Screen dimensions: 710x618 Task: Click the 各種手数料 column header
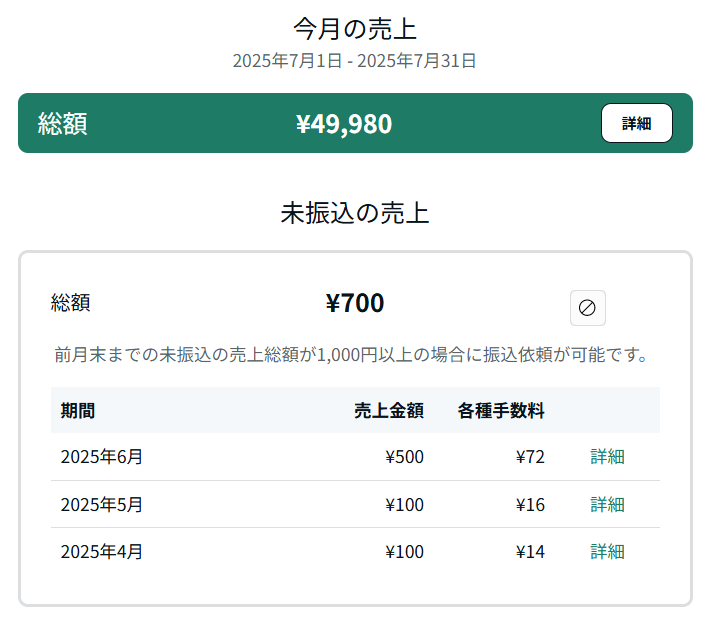click(x=501, y=411)
